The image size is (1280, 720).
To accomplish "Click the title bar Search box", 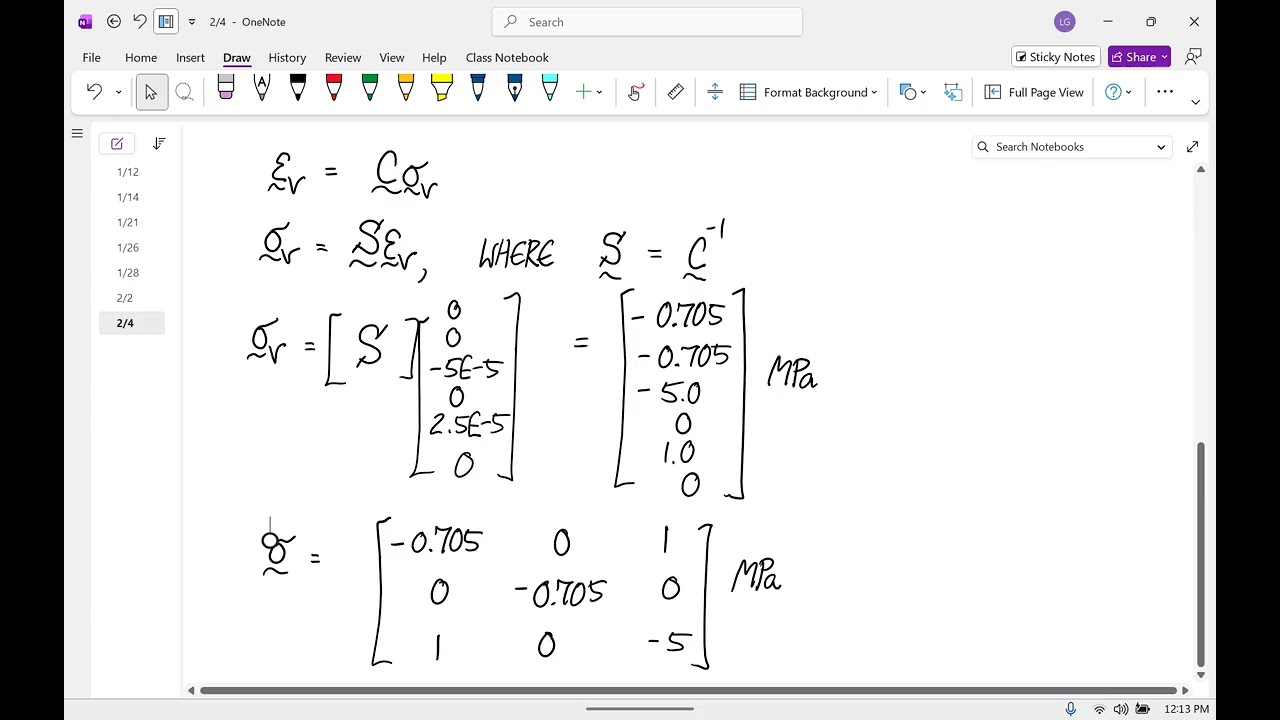I will 647,21.
